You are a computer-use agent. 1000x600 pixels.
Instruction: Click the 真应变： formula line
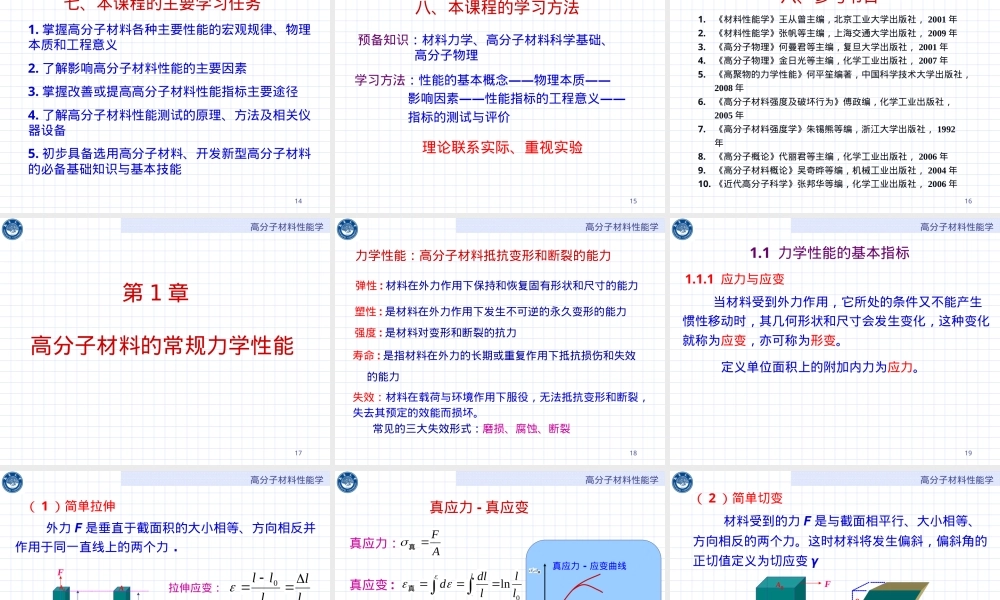(436, 585)
